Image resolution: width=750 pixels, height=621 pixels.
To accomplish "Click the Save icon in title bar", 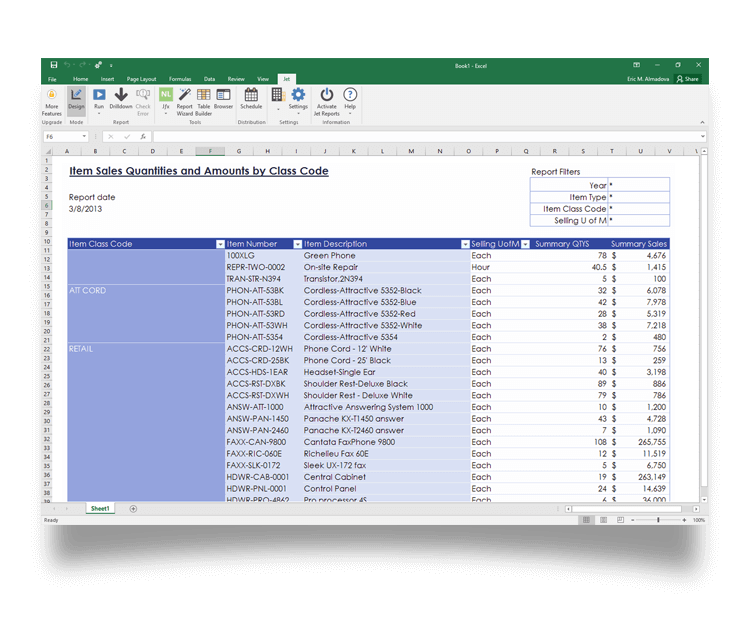I will [x=54, y=65].
